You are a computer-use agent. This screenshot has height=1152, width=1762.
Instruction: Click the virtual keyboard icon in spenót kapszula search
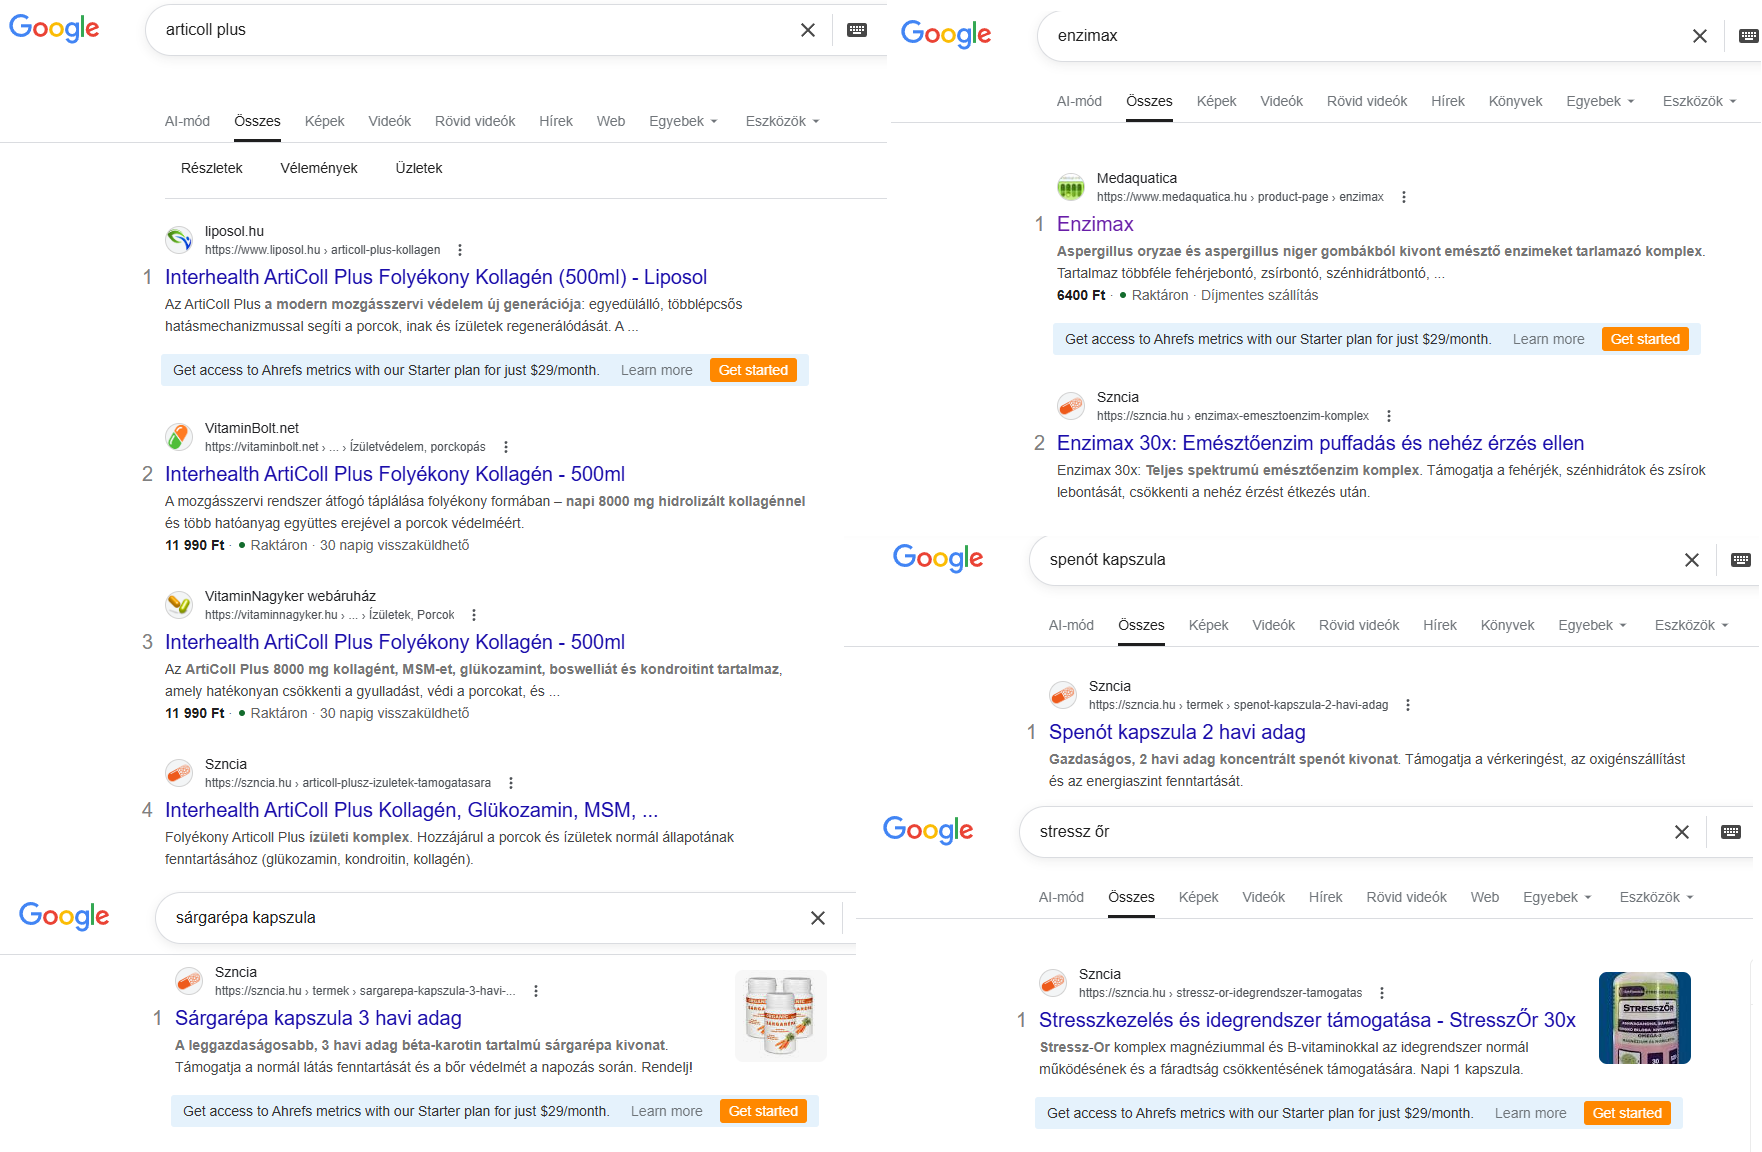tap(1741, 560)
